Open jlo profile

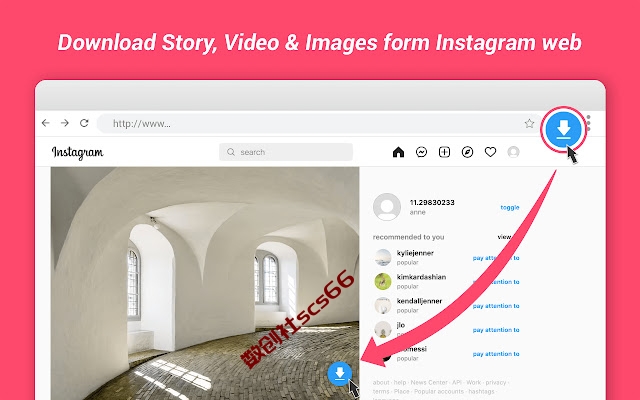[x=400, y=325]
